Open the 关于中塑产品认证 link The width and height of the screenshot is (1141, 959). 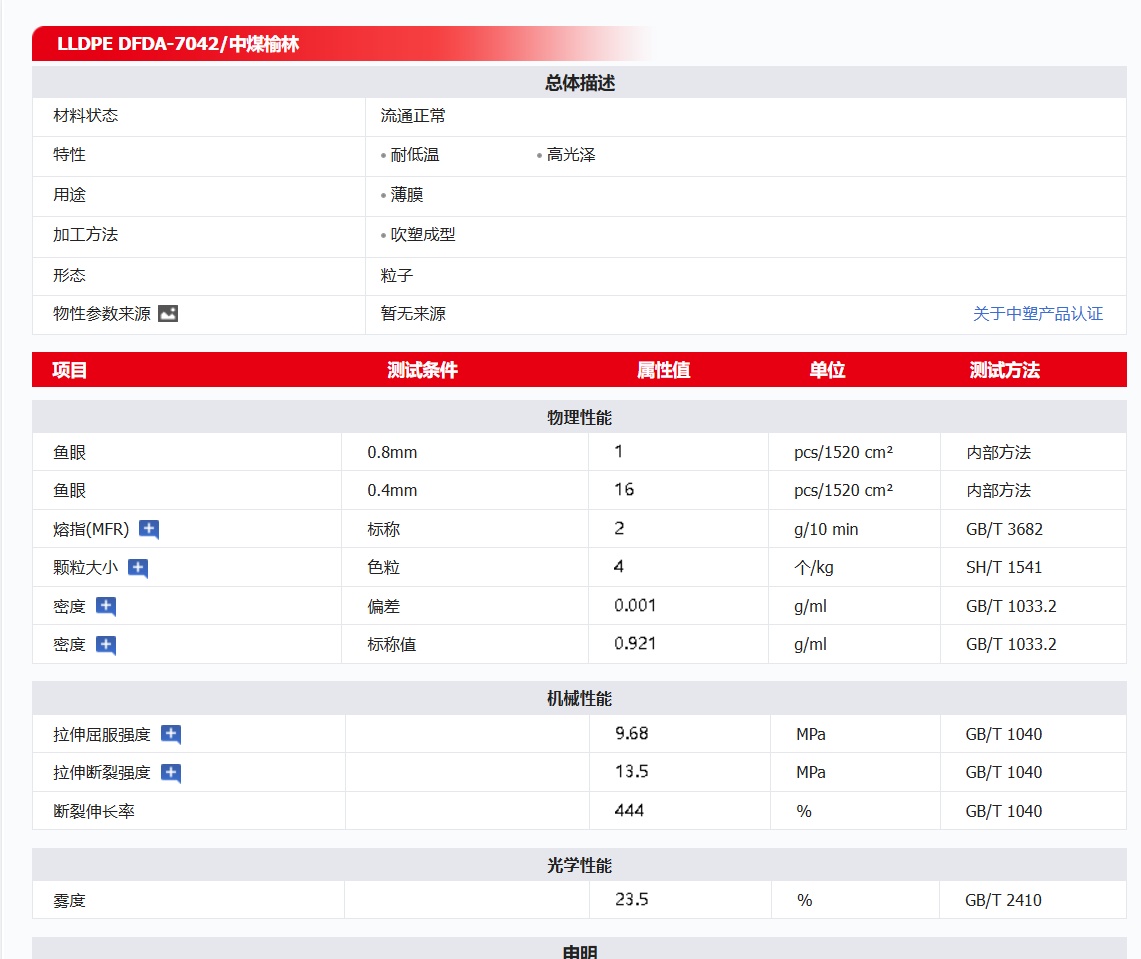1038,314
